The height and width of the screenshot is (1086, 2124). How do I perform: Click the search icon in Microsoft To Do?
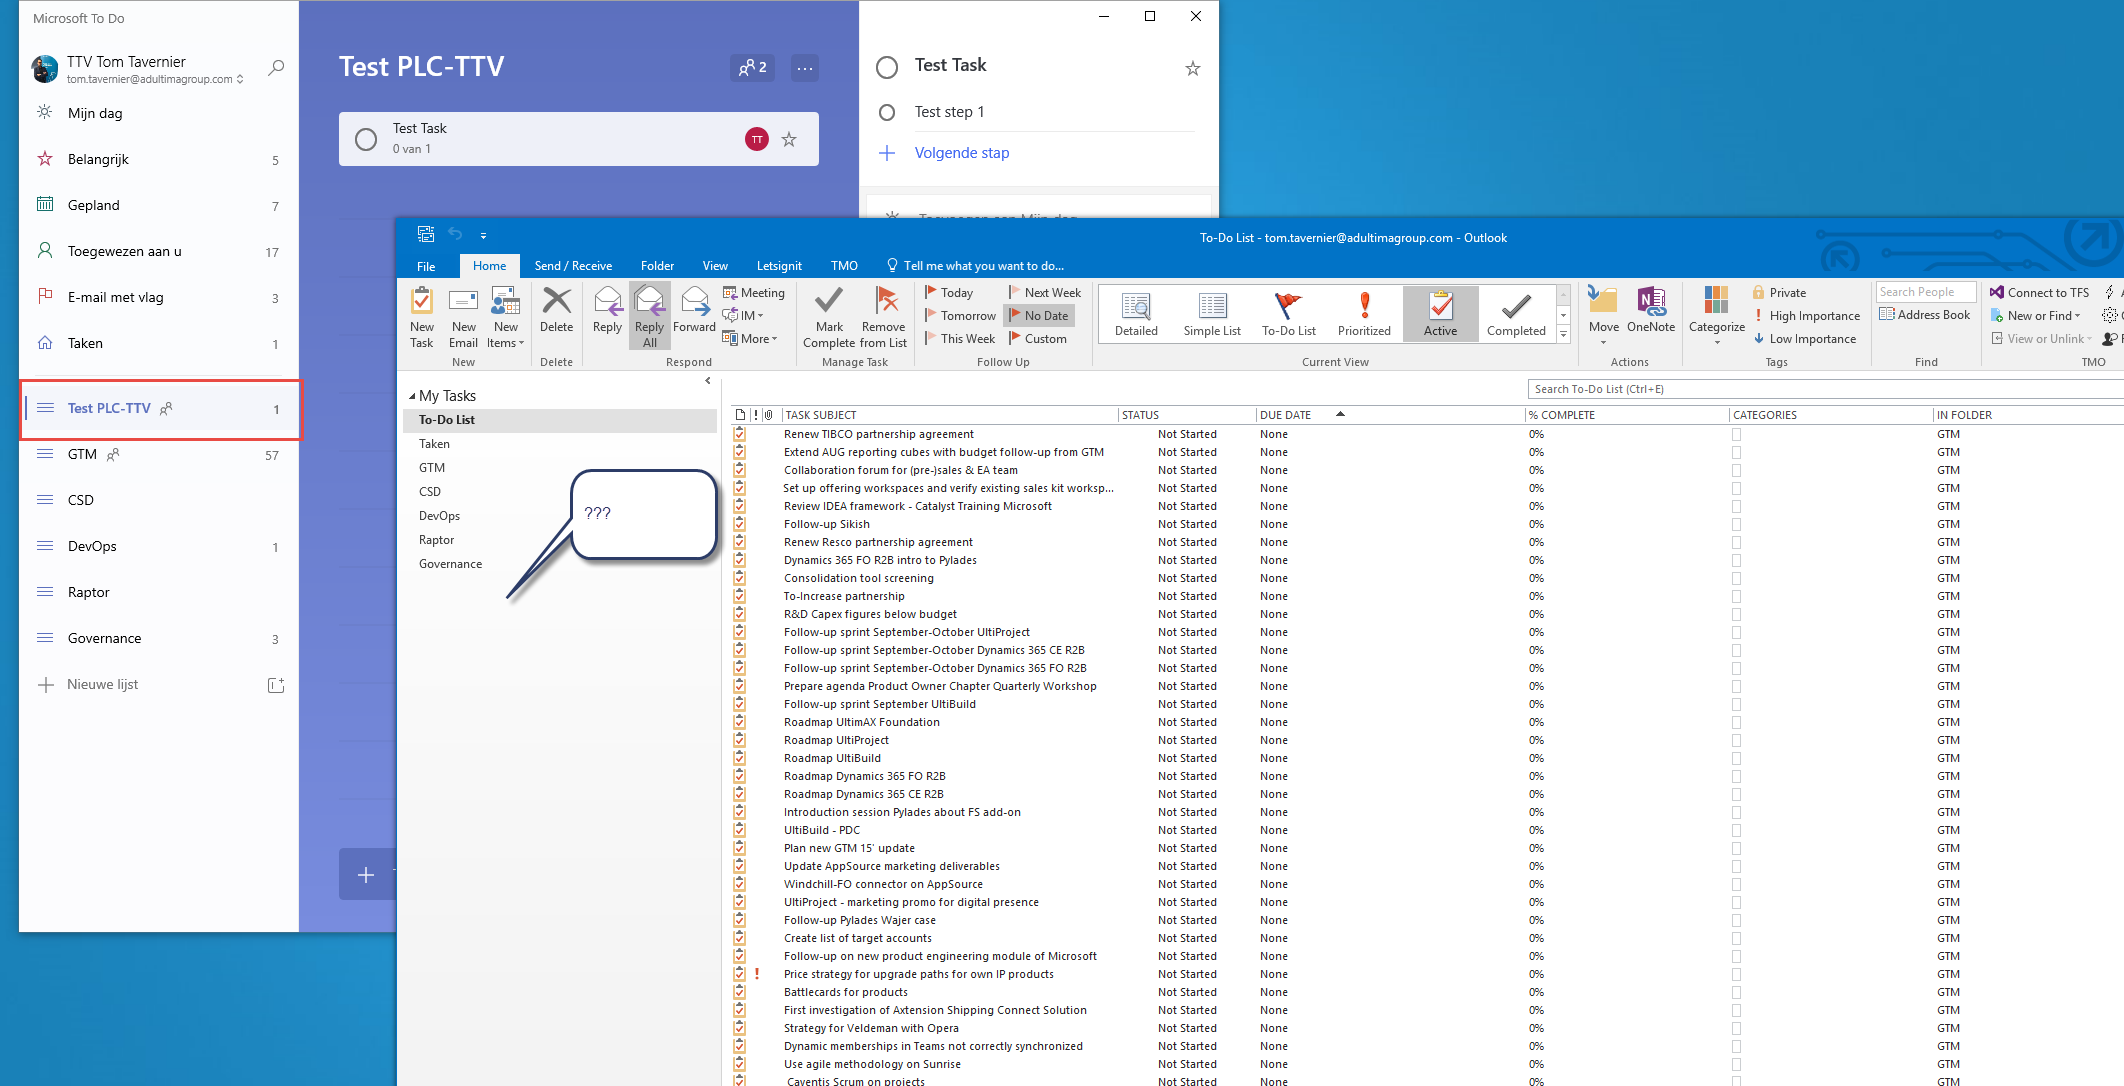[x=276, y=68]
